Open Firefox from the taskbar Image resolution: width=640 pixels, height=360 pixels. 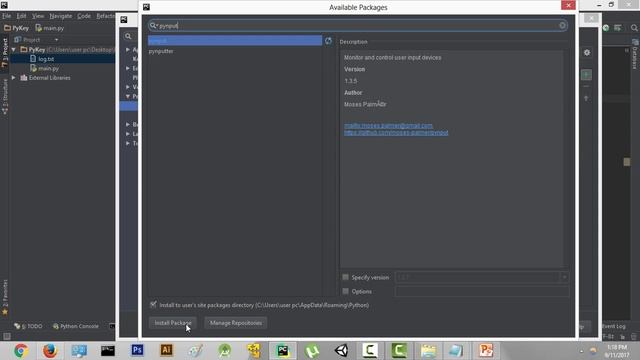50,351
